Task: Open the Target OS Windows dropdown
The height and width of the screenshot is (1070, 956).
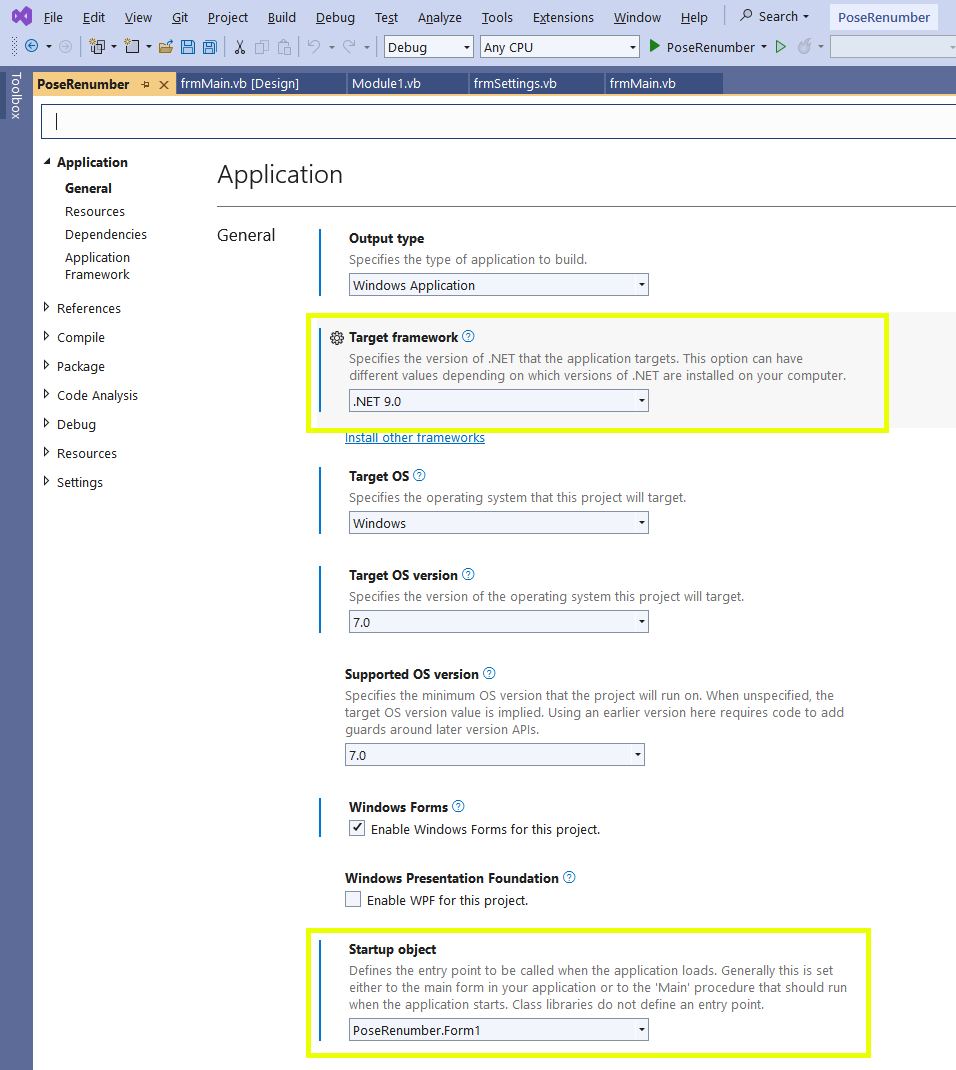Action: [499, 523]
